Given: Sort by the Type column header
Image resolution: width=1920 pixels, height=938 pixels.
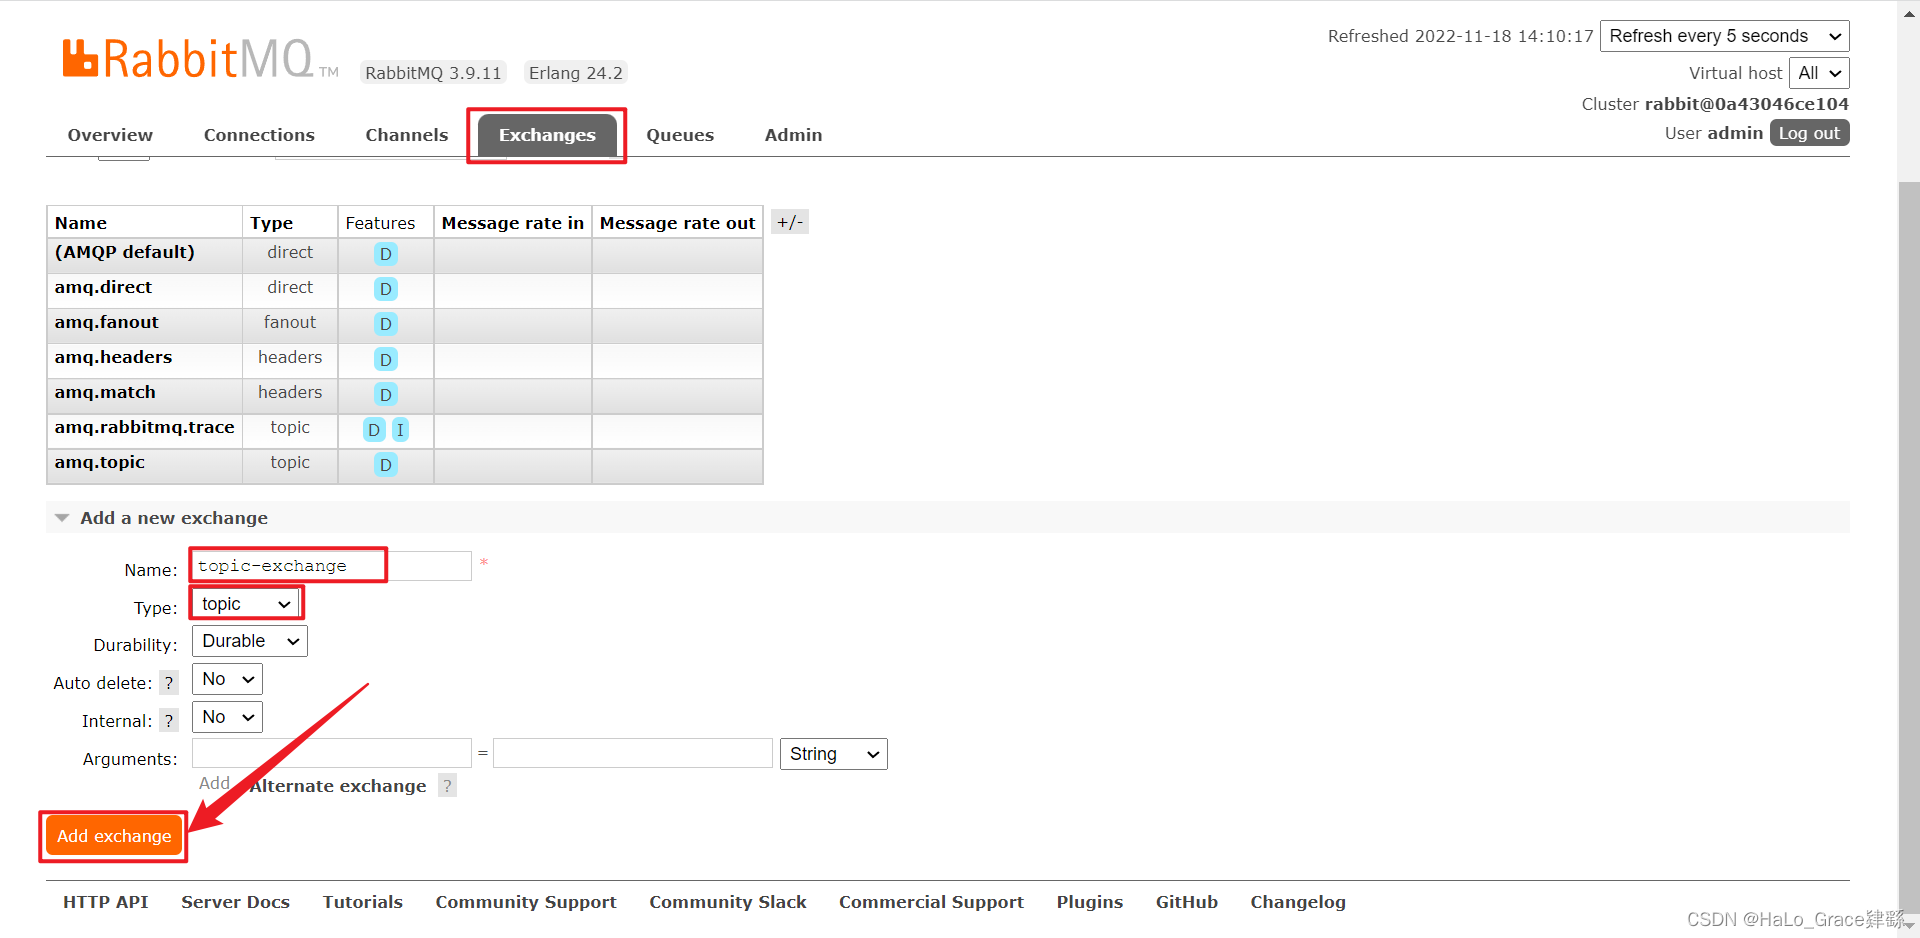Looking at the screenshot, I should click(272, 223).
